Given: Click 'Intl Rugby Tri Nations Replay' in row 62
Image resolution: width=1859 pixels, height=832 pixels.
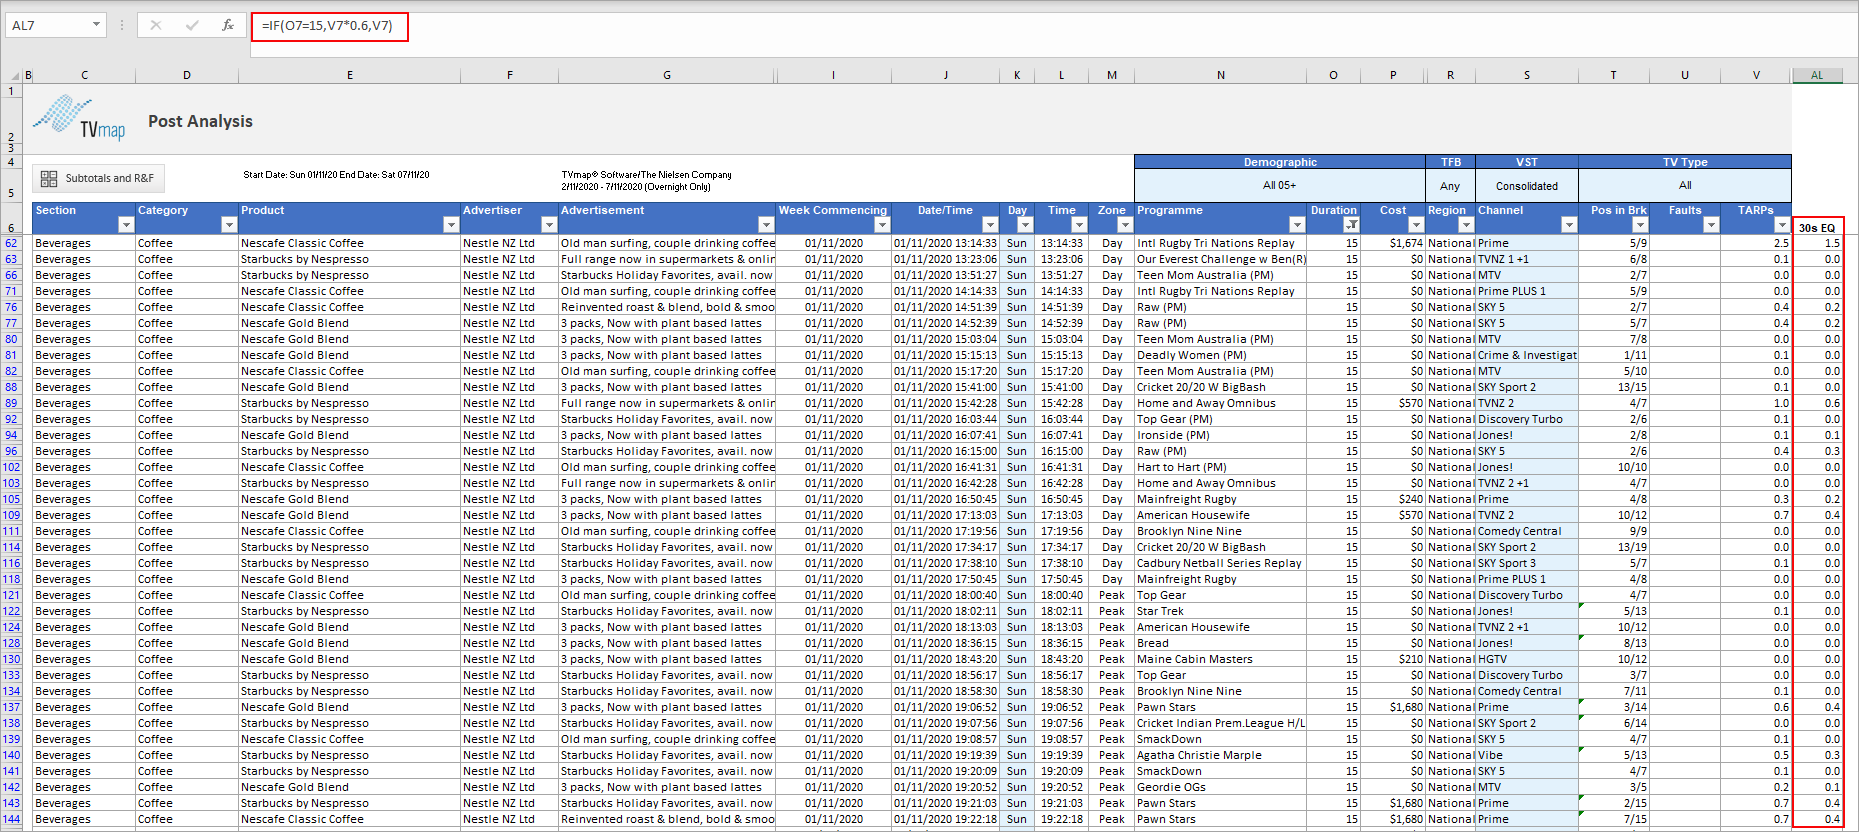Looking at the screenshot, I should pos(1221,243).
